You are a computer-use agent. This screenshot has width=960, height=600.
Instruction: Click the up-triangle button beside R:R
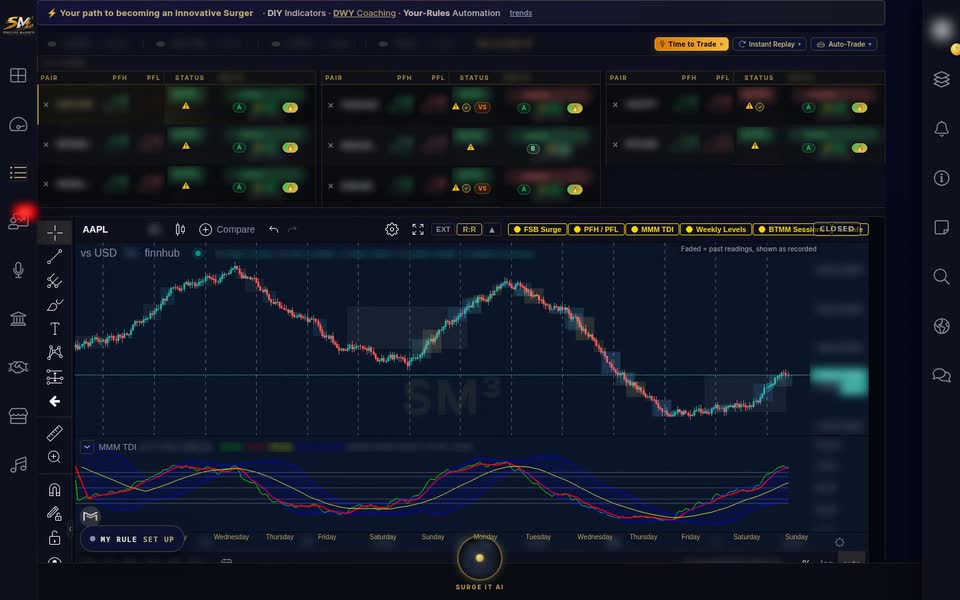492,230
